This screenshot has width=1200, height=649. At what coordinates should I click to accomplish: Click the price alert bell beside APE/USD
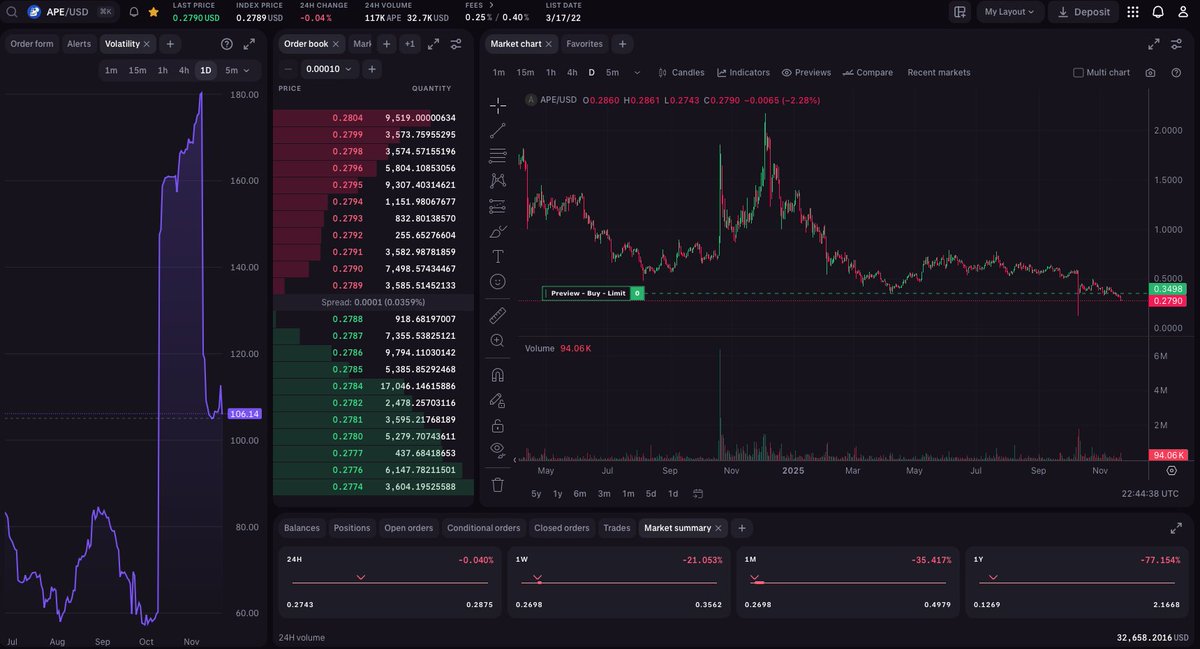[134, 12]
